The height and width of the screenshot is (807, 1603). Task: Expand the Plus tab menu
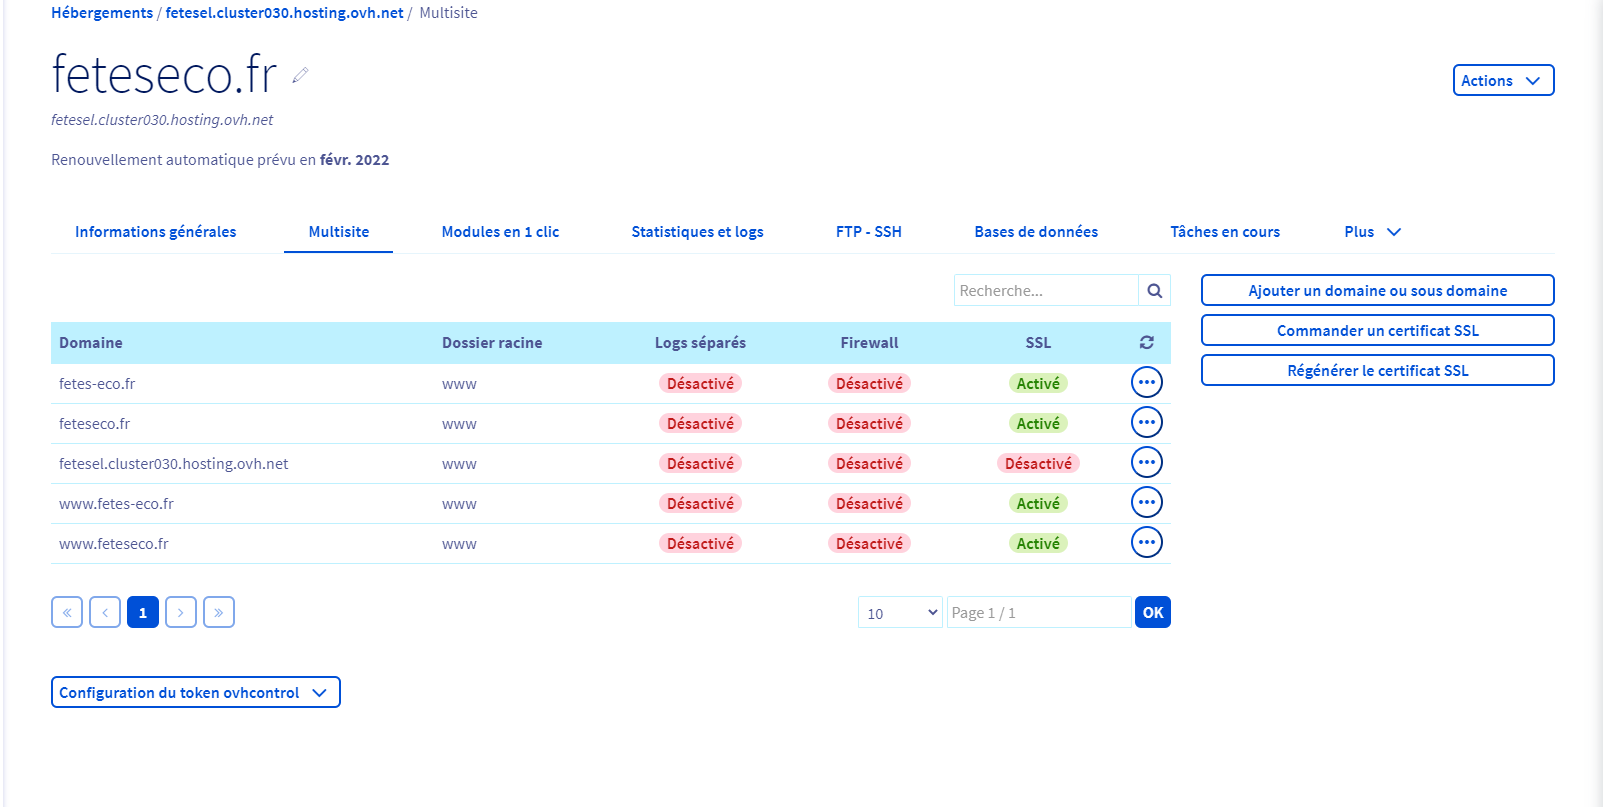(x=1372, y=232)
